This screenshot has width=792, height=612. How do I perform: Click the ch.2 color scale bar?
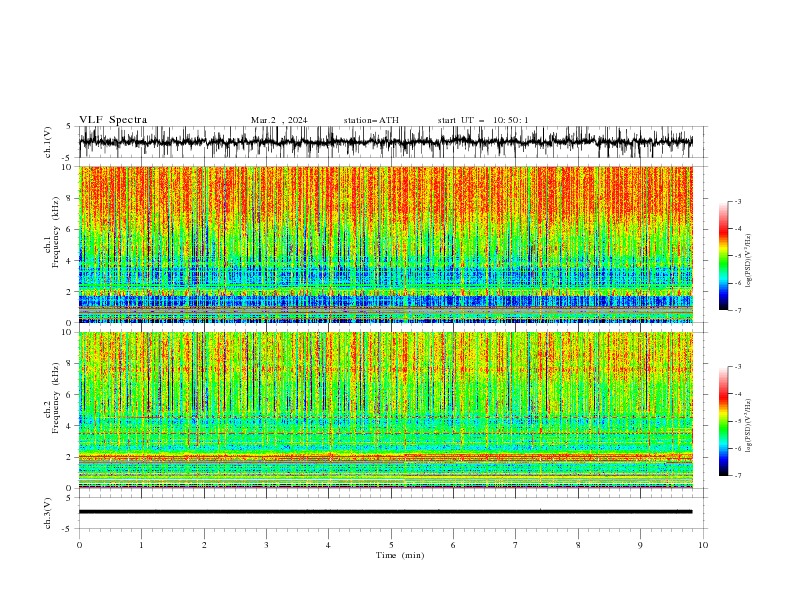pyautogui.click(x=723, y=421)
